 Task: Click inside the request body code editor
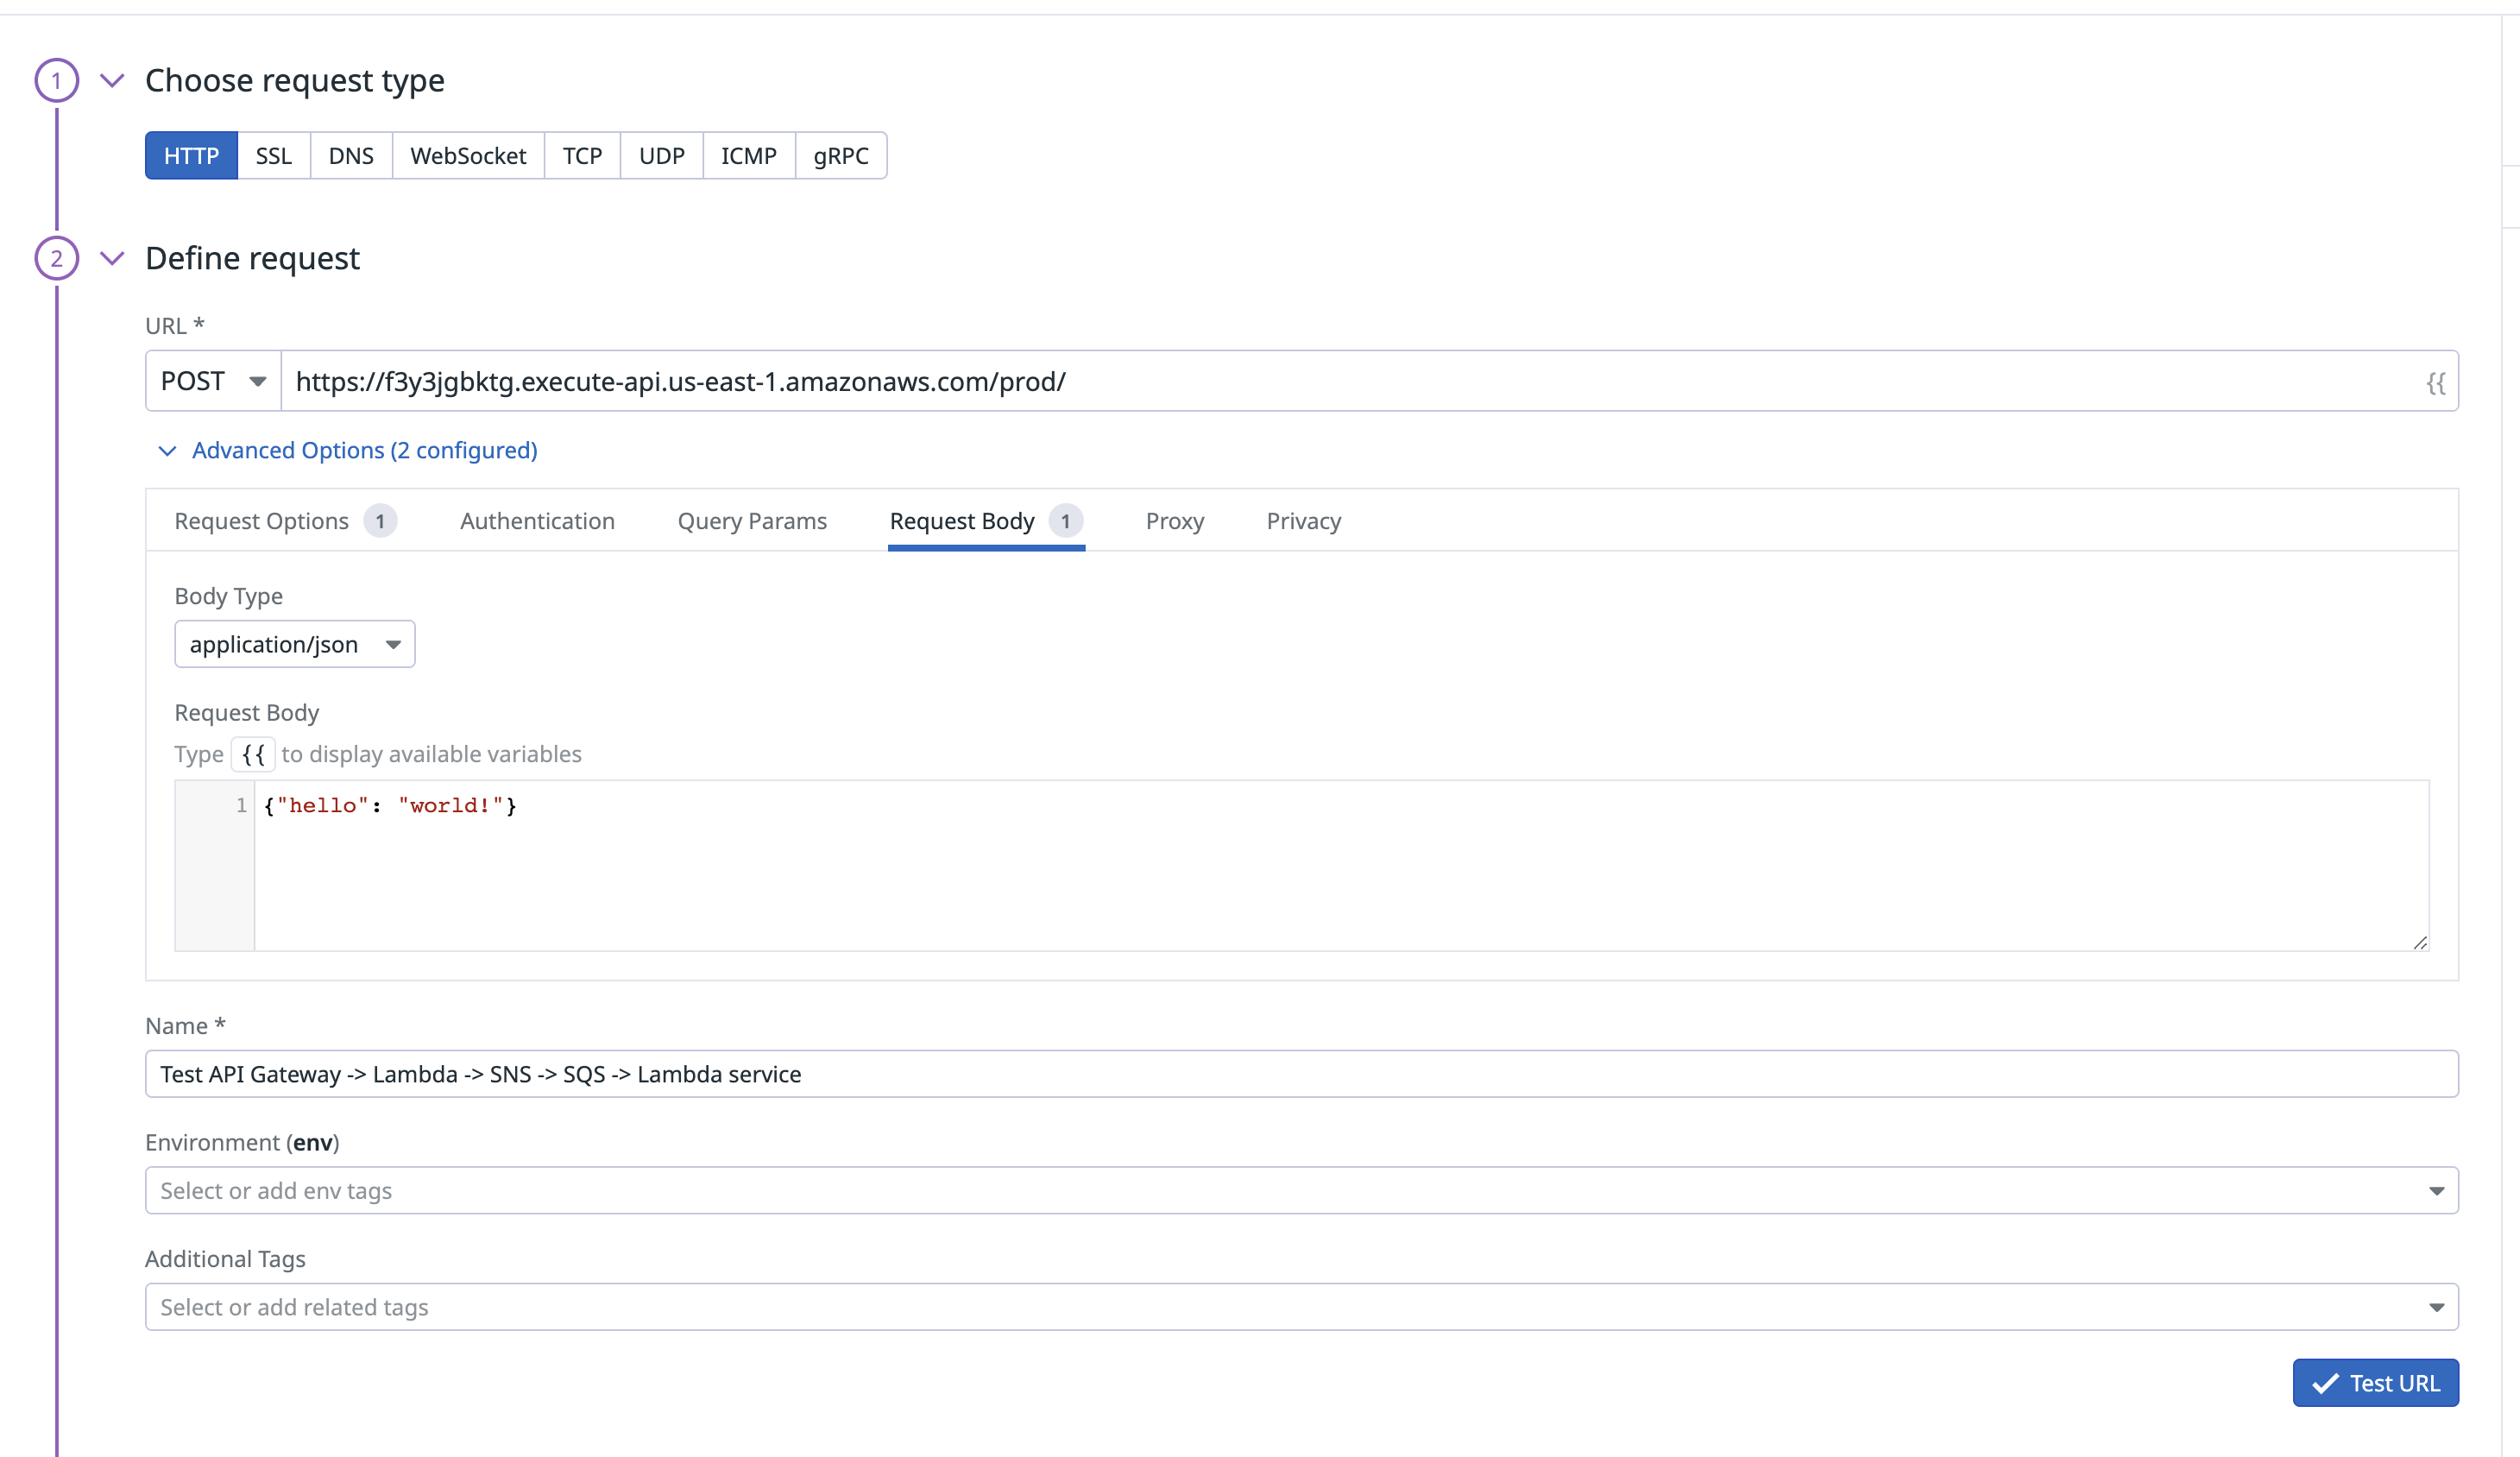[1340, 865]
